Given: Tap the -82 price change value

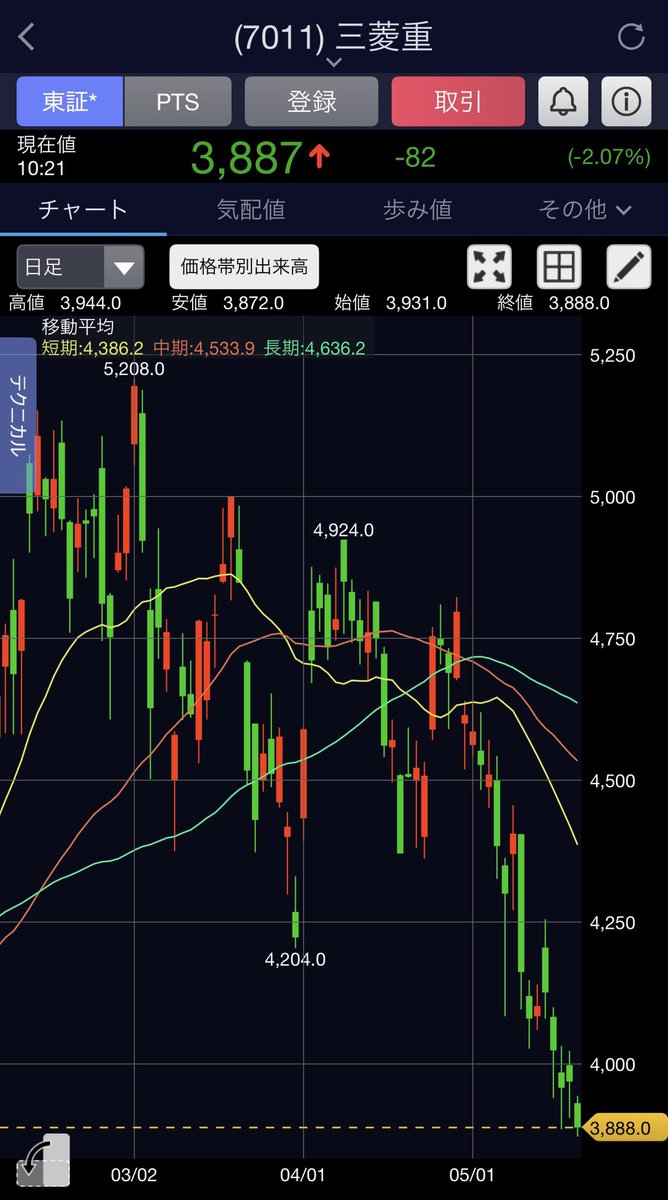Looking at the screenshot, I should coord(415,157).
